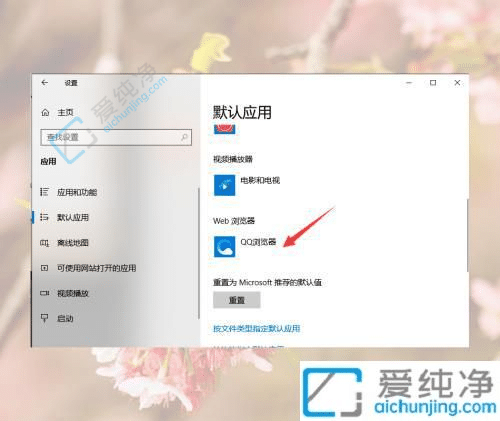Click the home icon beside 主页
Image resolution: width=500 pixels, height=421 pixels.
click(x=45, y=113)
